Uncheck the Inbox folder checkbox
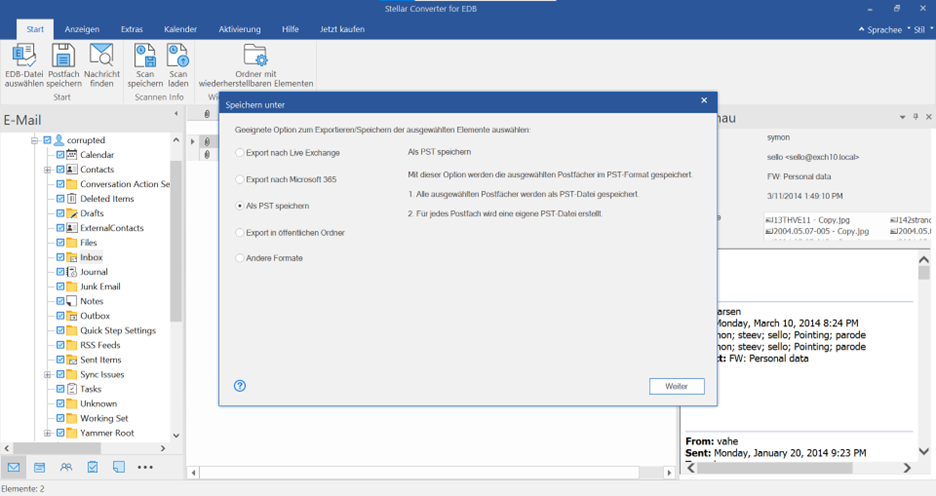Viewport: 936px width, 496px height. (x=60, y=257)
